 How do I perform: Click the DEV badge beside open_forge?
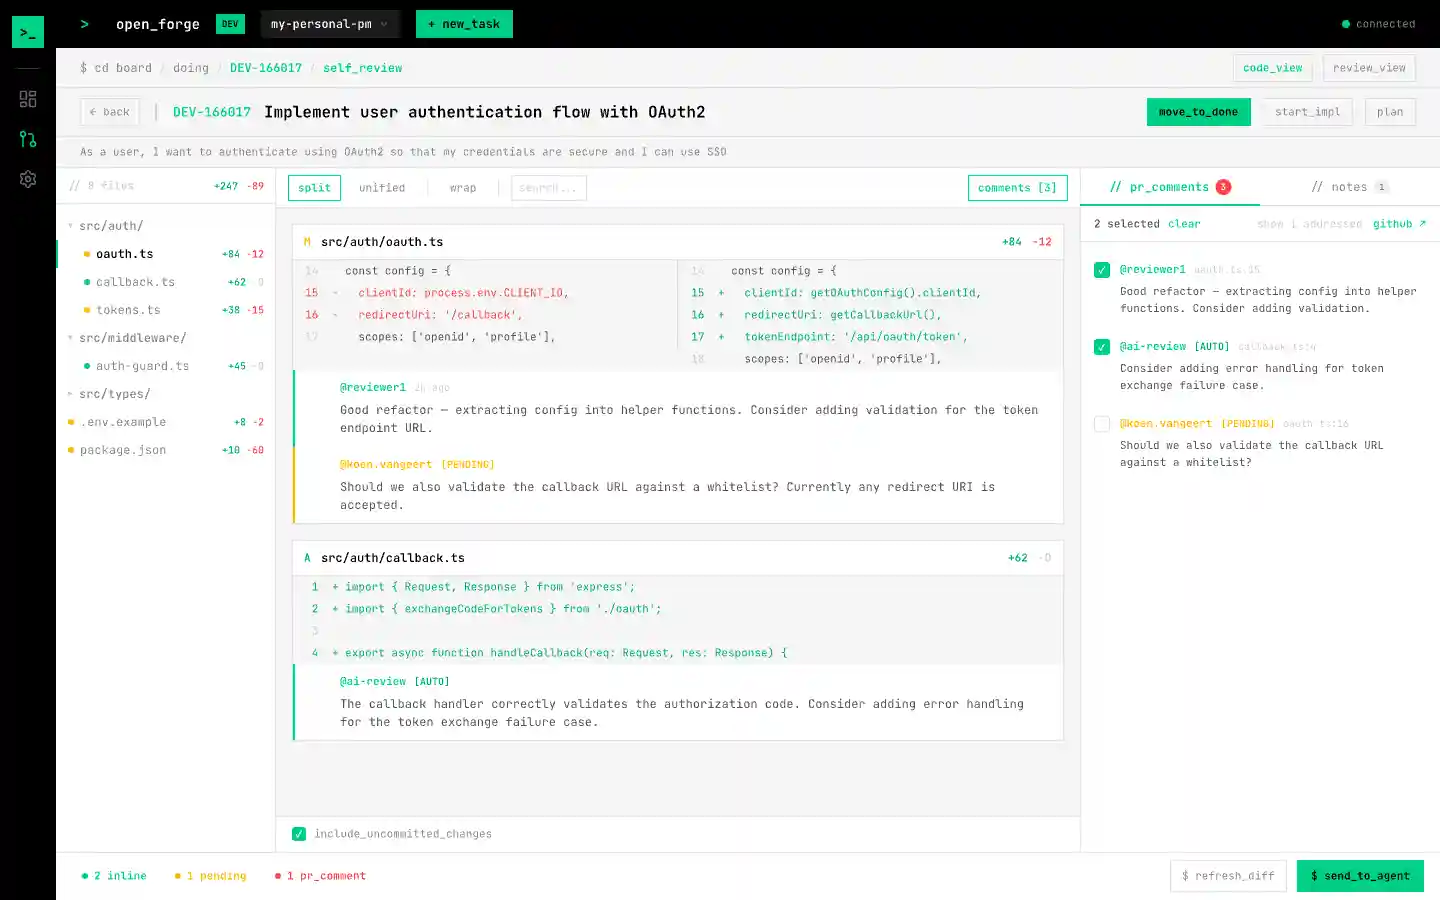coord(230,23)
